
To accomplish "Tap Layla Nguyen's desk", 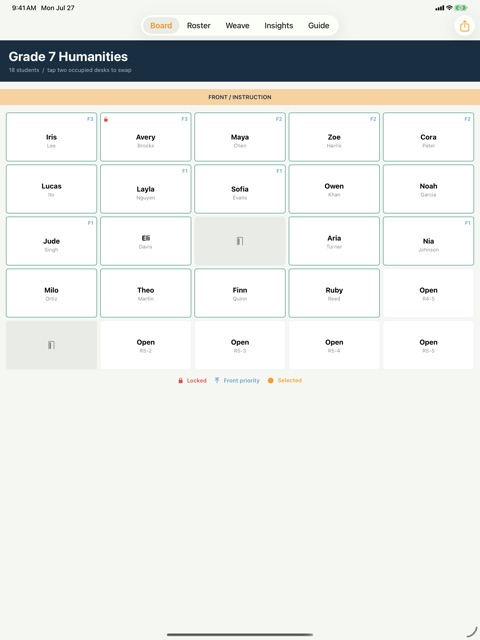I will (146, 189).
